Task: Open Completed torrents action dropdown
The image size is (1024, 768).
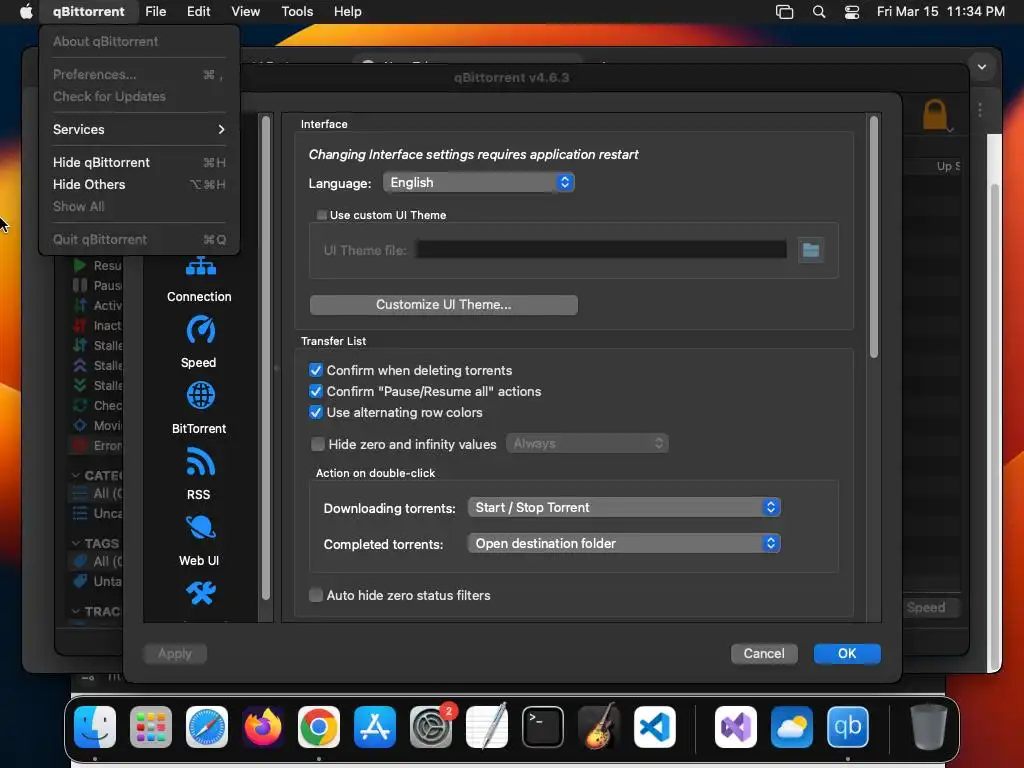Action: (x=624, y=543)
